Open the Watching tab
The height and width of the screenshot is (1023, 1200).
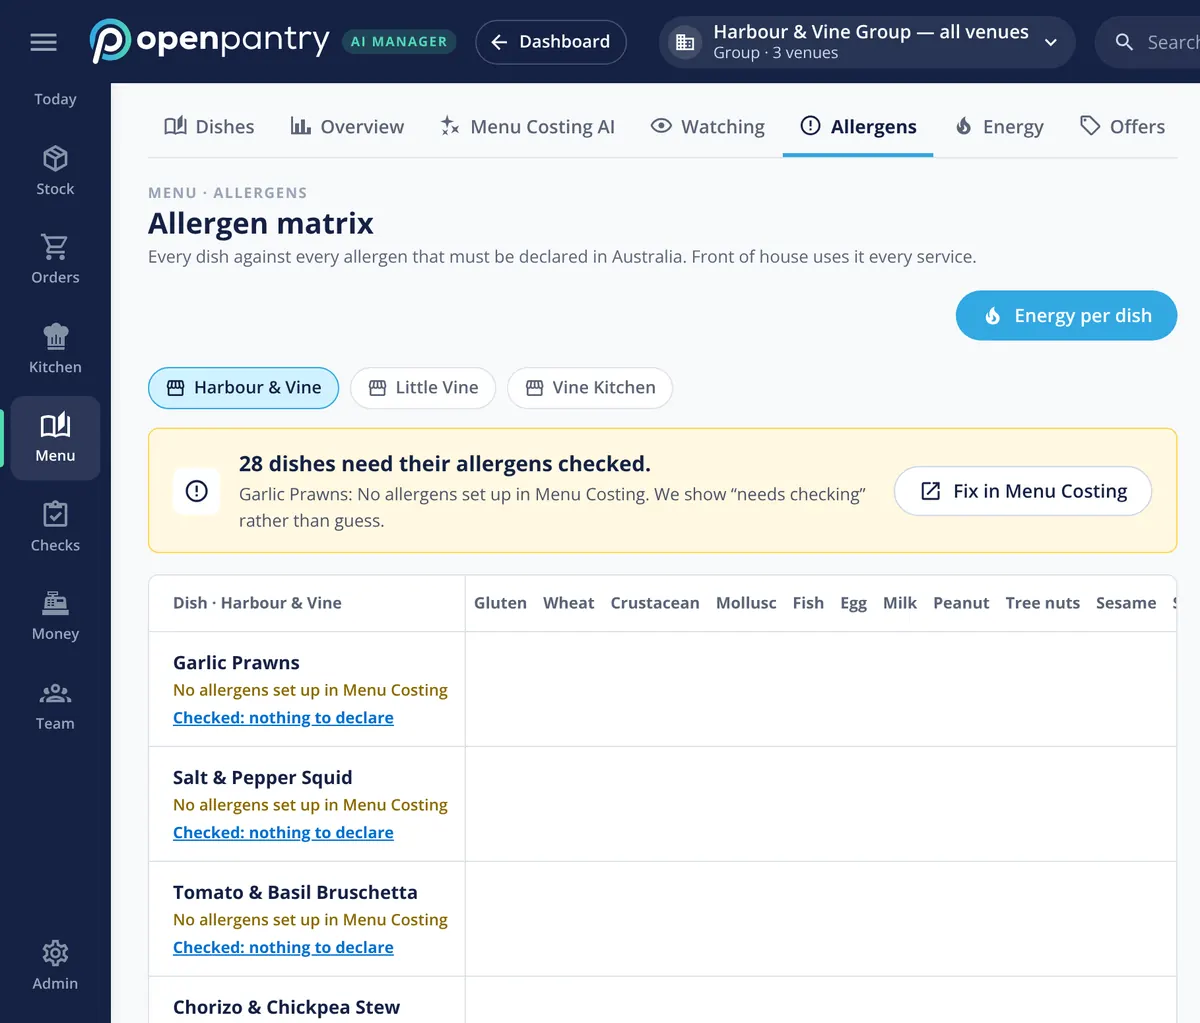[707, 127]
